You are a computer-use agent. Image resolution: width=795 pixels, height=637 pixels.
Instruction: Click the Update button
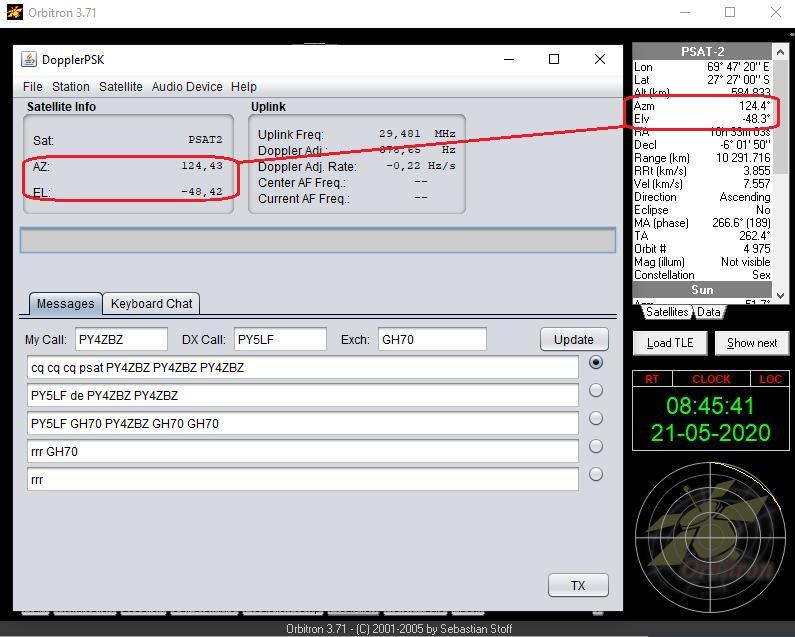573,339
